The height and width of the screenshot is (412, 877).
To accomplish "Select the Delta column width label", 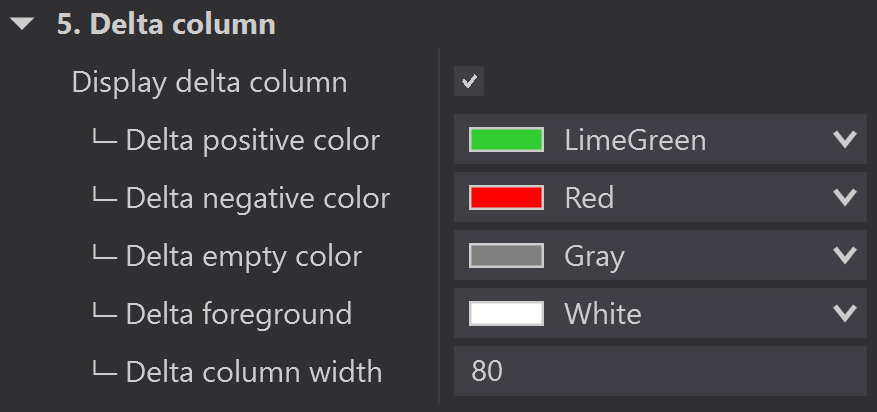I will 253,372.
